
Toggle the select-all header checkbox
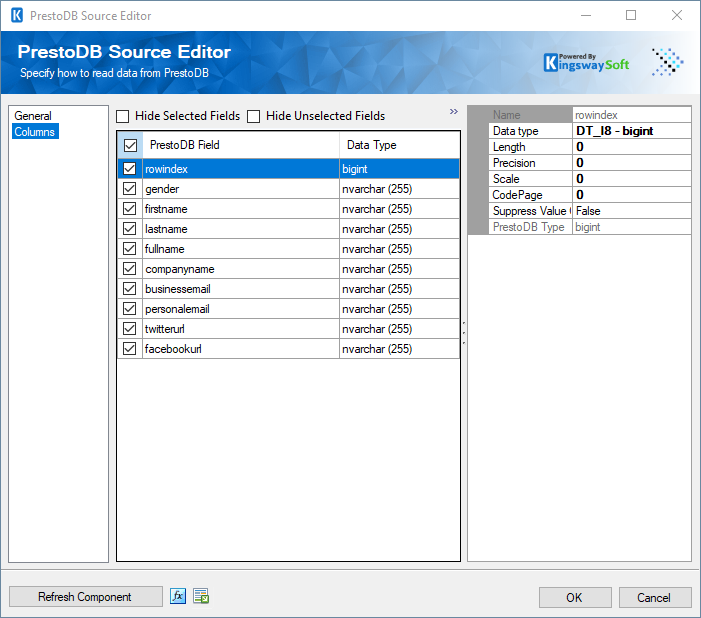(131, 145)
